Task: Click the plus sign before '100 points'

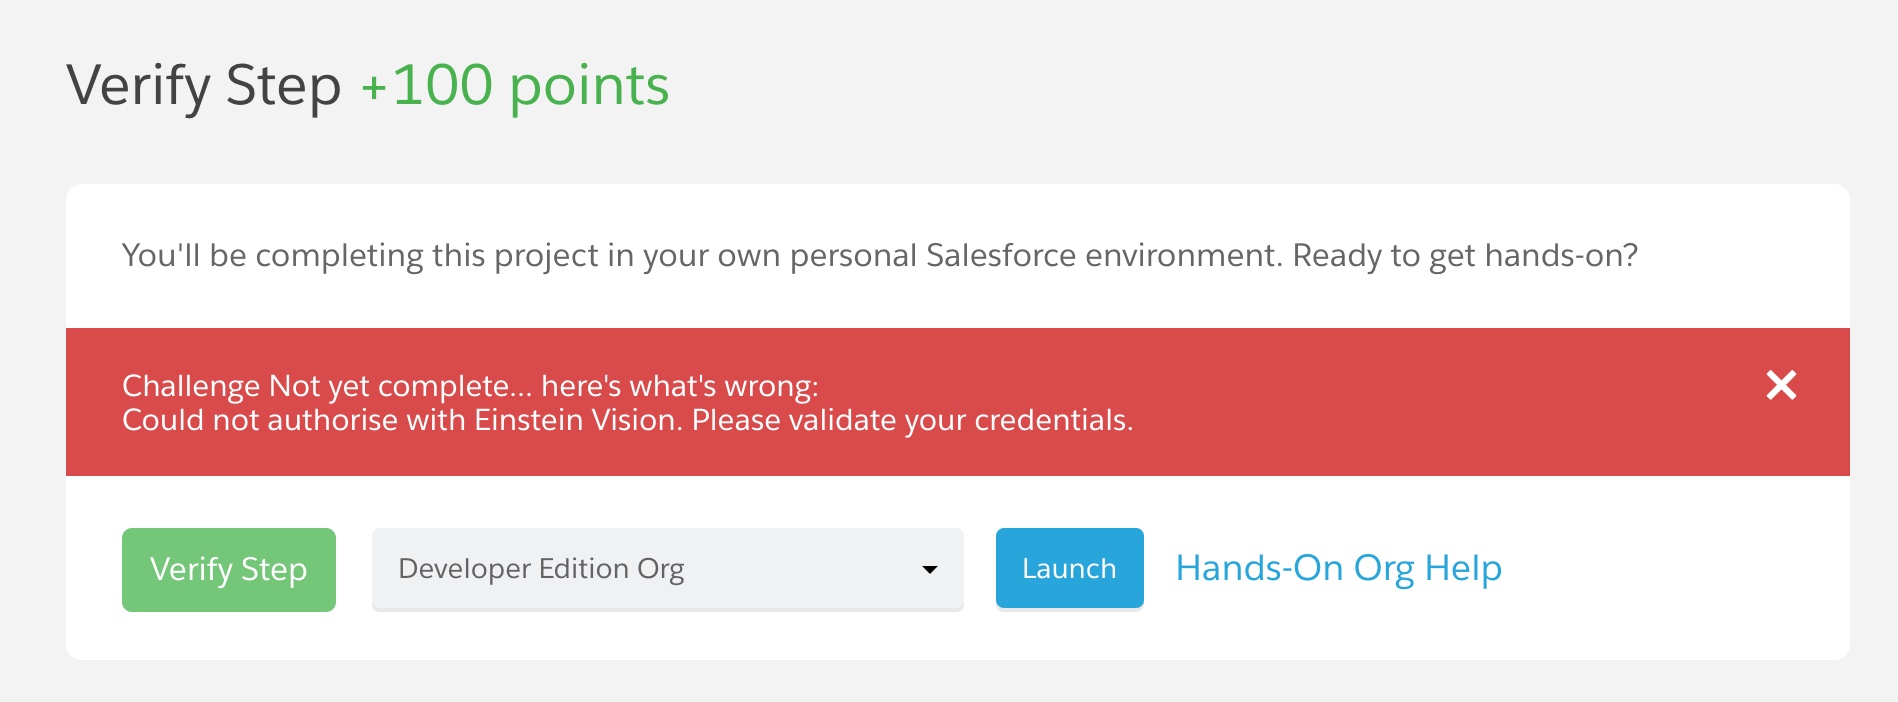Action: click(373, 88)
